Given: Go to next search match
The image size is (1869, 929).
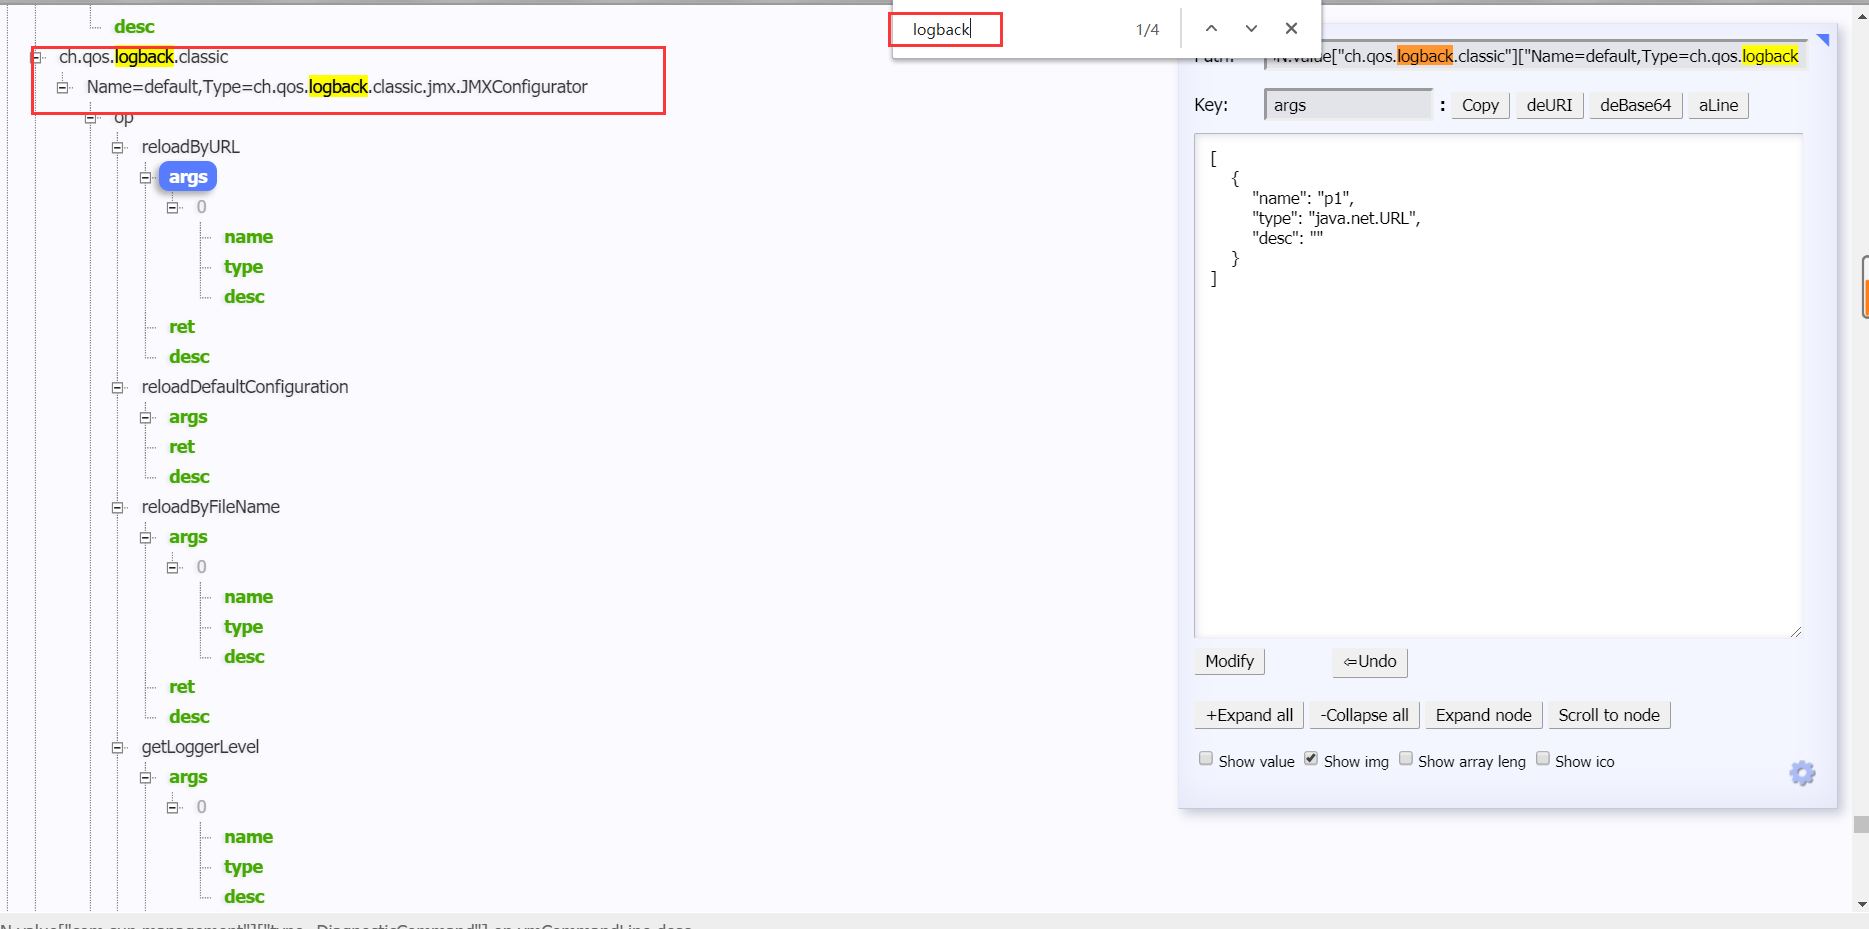Looking at the screenshot, I should pyautogui.click(x=1251, y=29).
